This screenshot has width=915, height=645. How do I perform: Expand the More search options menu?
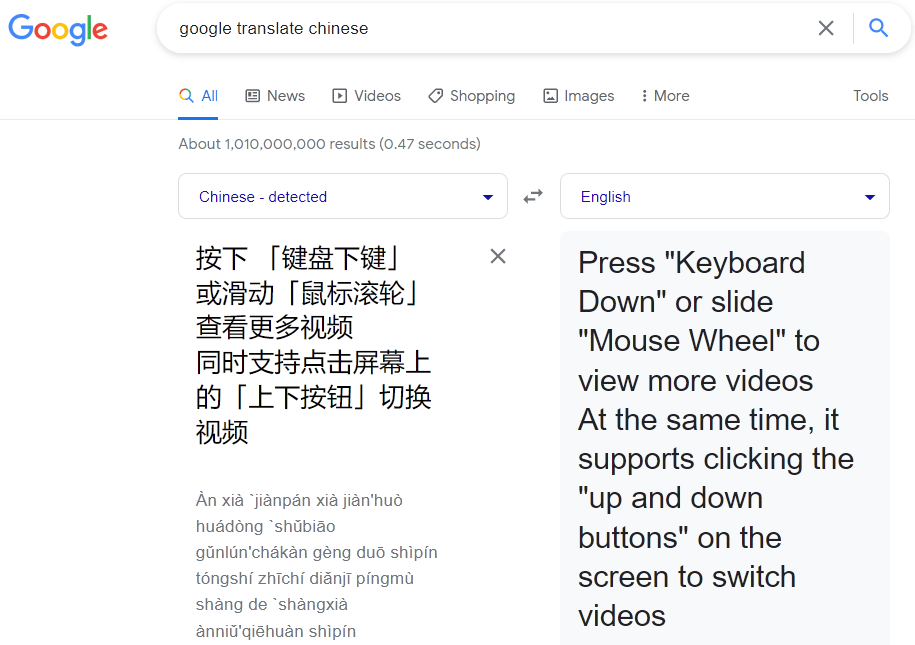[664, 95]
